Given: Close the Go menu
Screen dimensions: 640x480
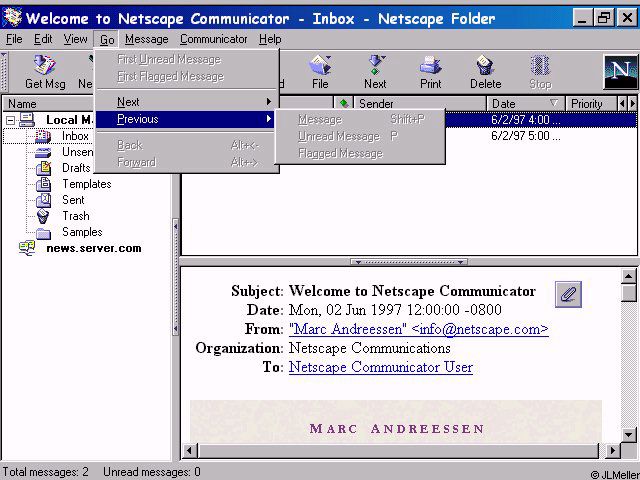Looking at the screenshot, I should coord(107,40).
